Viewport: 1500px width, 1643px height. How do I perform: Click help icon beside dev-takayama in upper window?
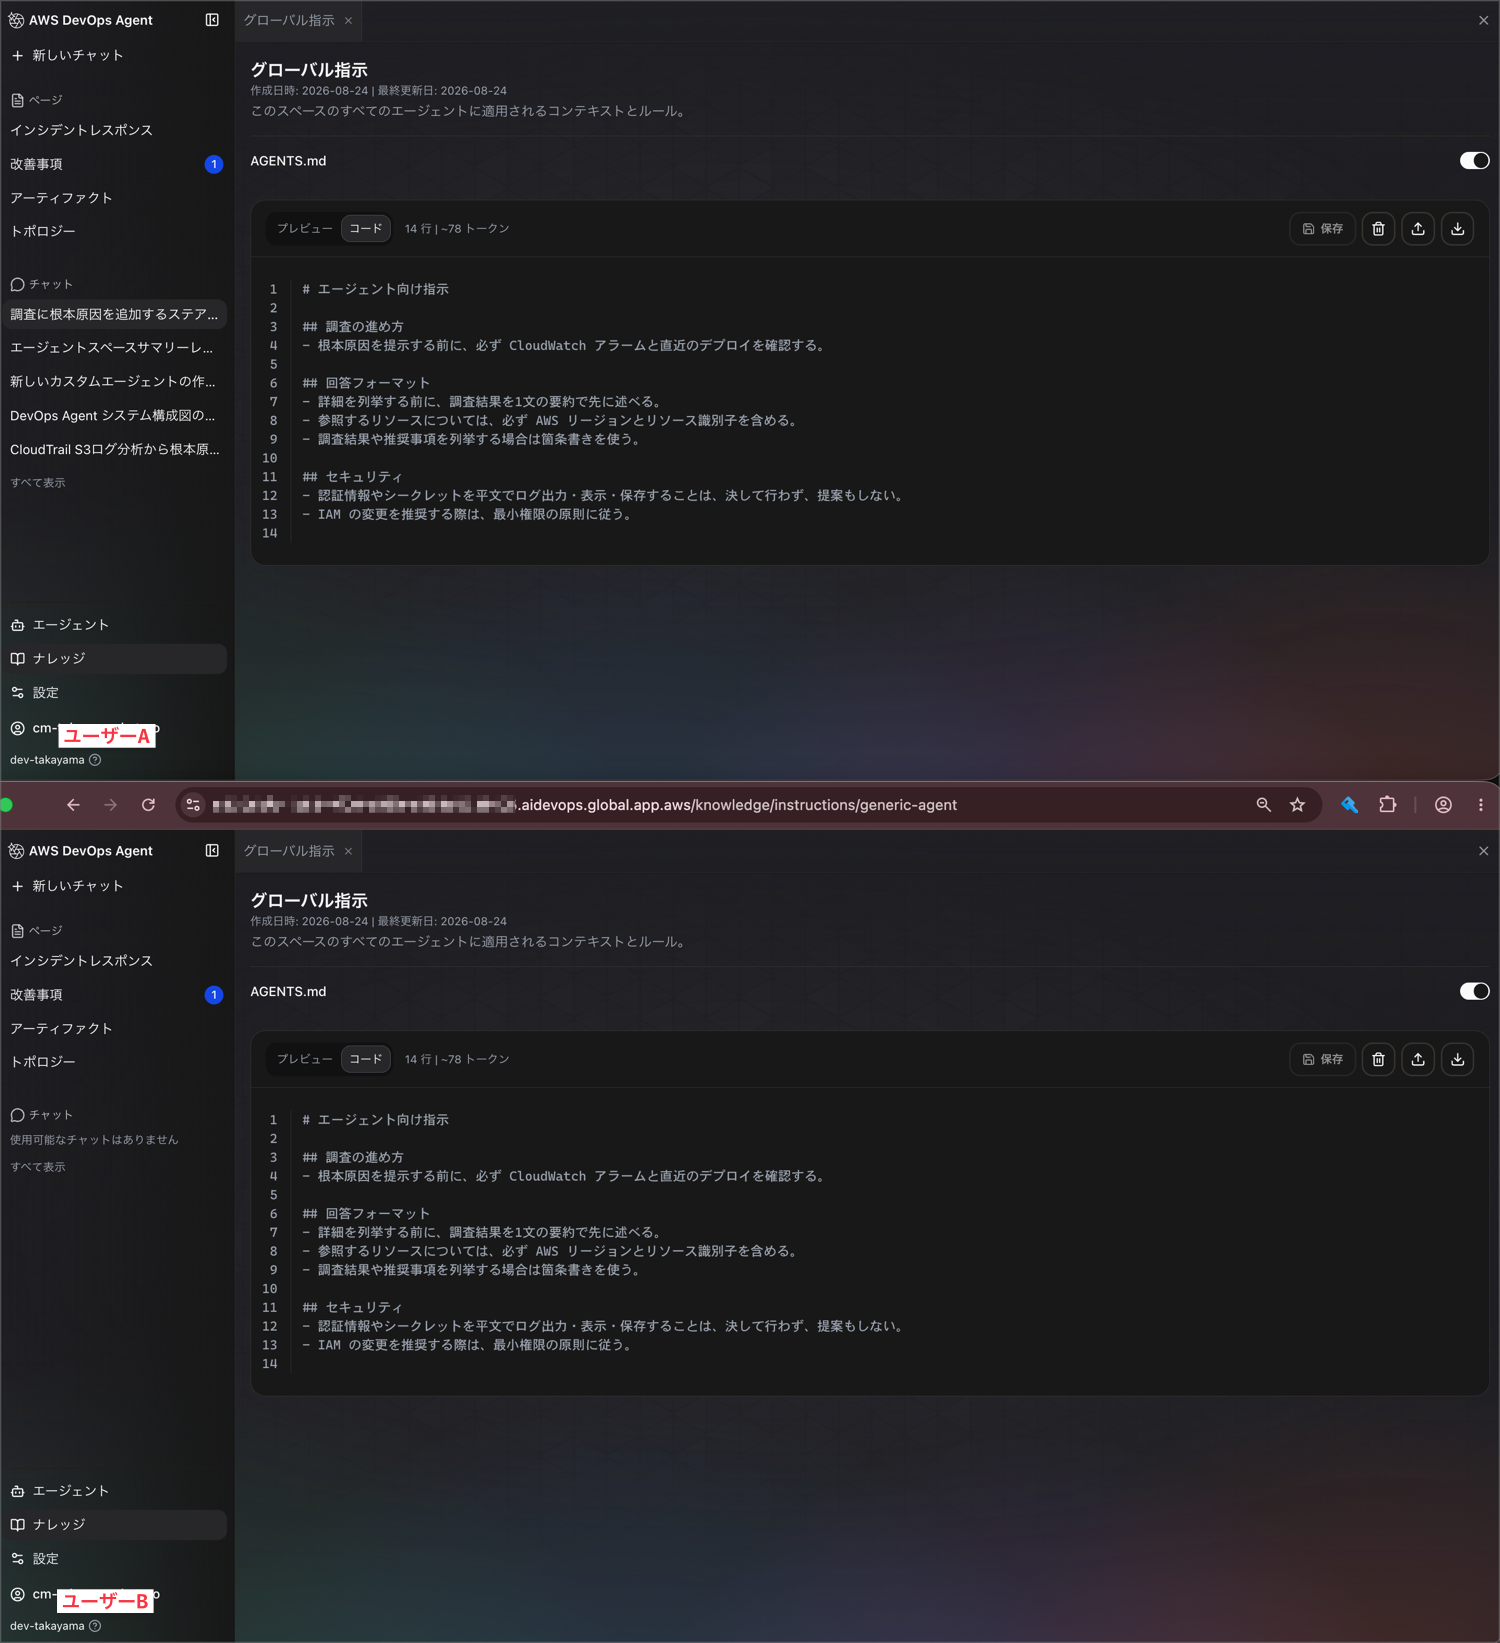coord(95,760)
